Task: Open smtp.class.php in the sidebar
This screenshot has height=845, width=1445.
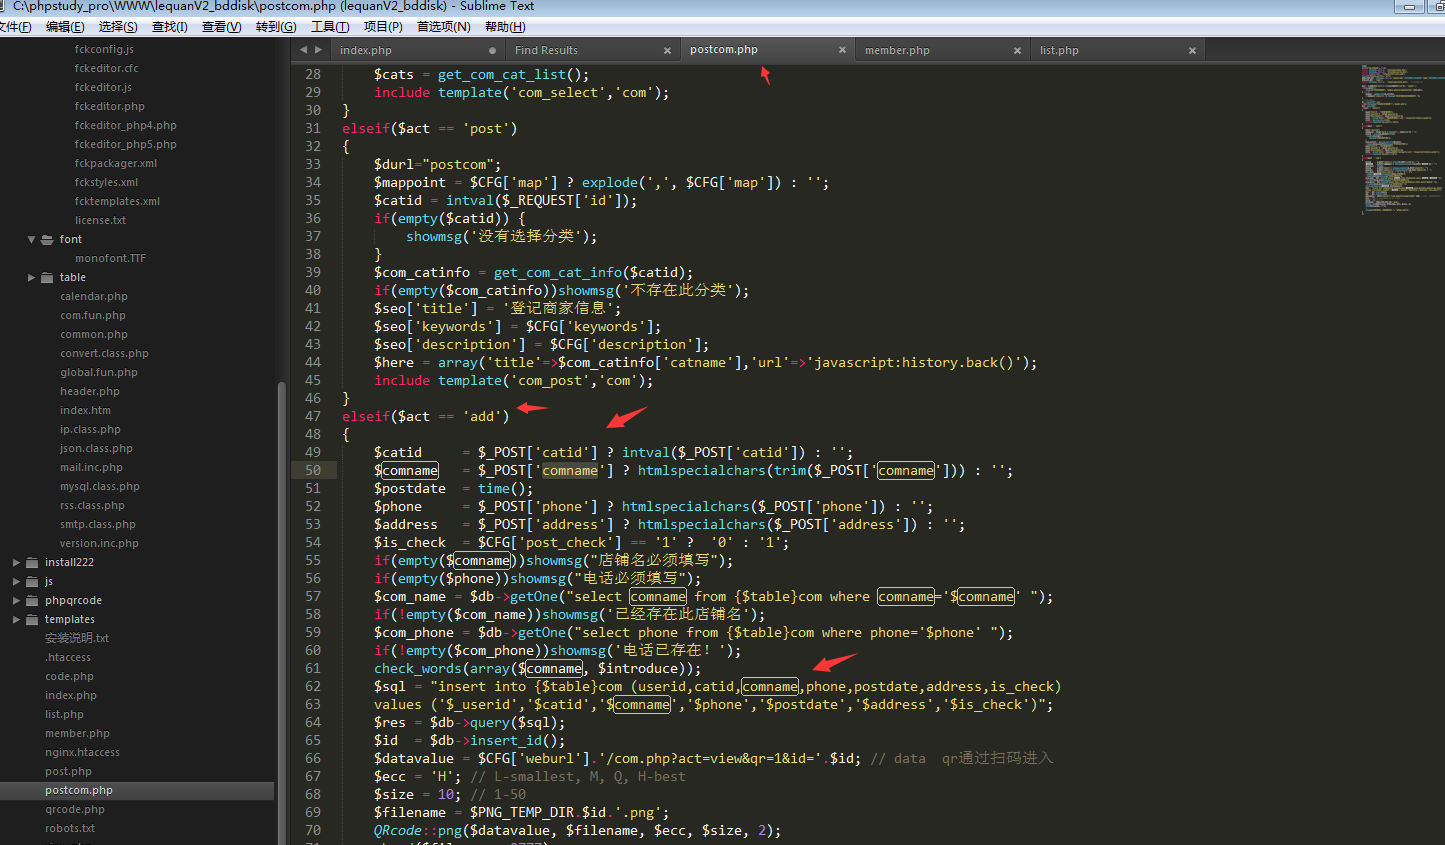Action: tap(98, 525)
